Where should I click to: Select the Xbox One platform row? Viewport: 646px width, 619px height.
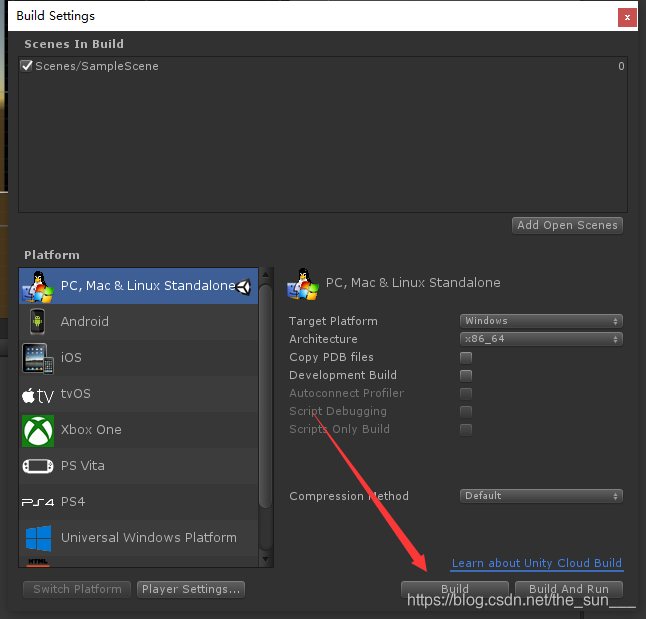(138, 430)
